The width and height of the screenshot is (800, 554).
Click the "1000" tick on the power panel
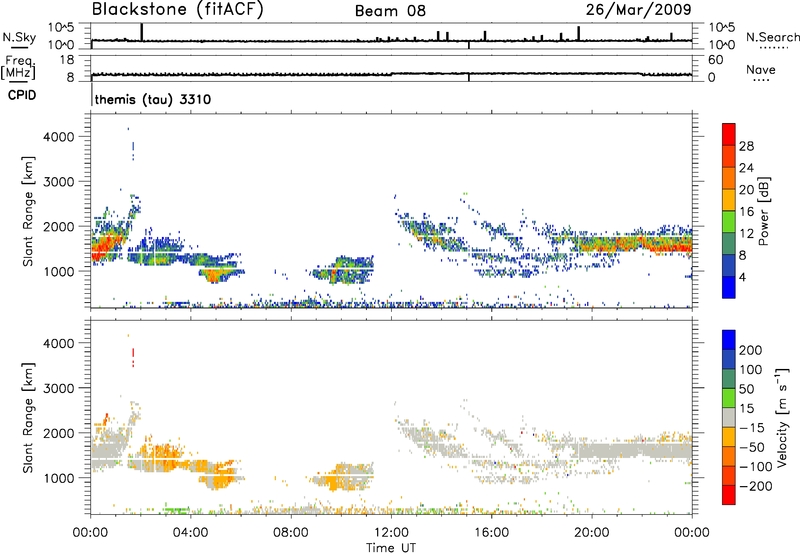pos(58,271)
